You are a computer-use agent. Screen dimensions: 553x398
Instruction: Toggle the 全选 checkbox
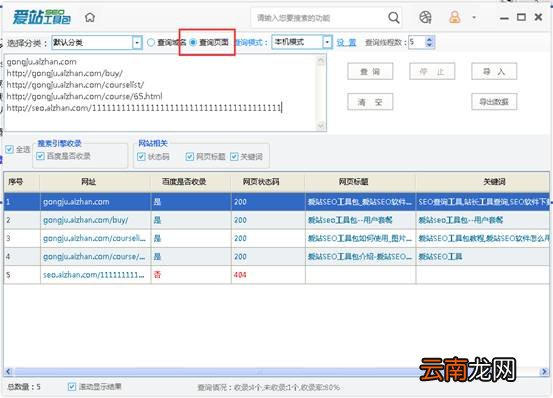pyautogui.click(x=9, y=149)
